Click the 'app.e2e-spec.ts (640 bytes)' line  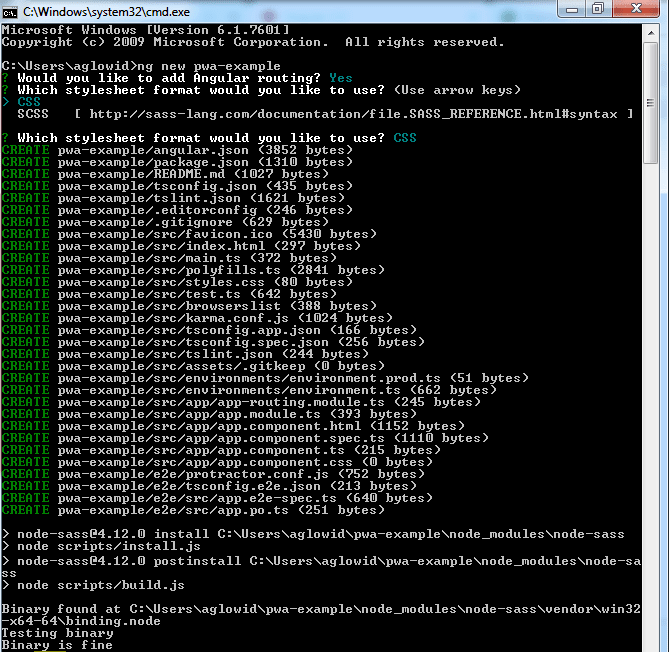point(217,498)
